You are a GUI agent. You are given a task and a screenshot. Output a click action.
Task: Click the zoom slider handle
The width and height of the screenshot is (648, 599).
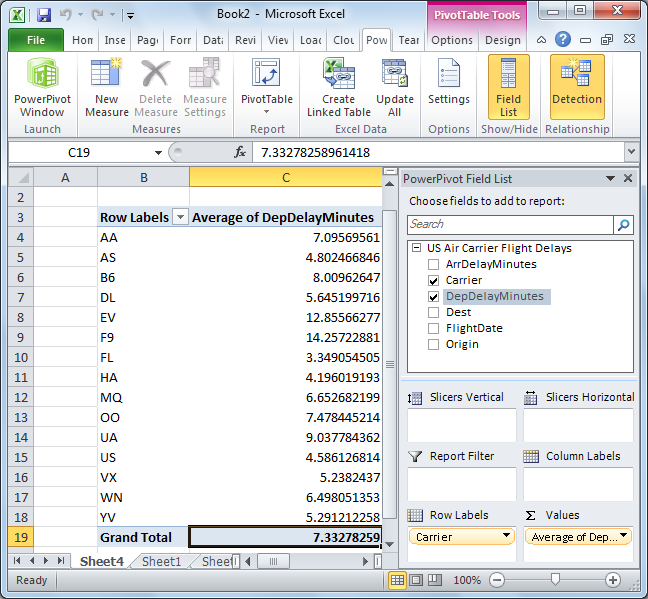[x=555, y=579]
